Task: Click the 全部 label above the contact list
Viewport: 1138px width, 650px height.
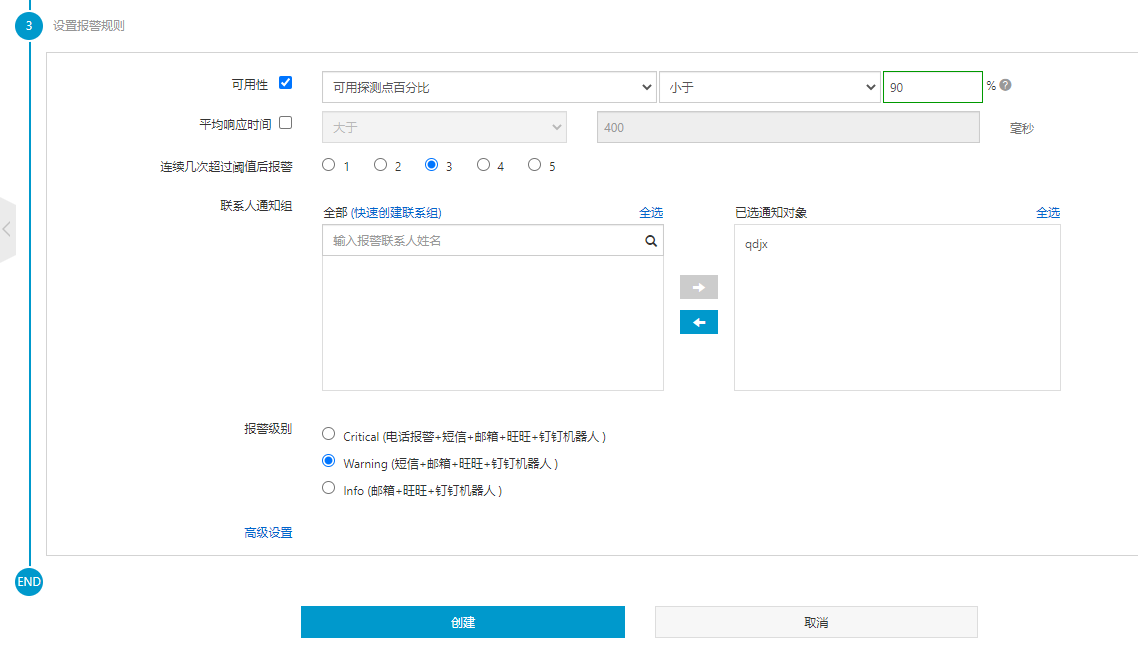Action: tap(335, 213)
